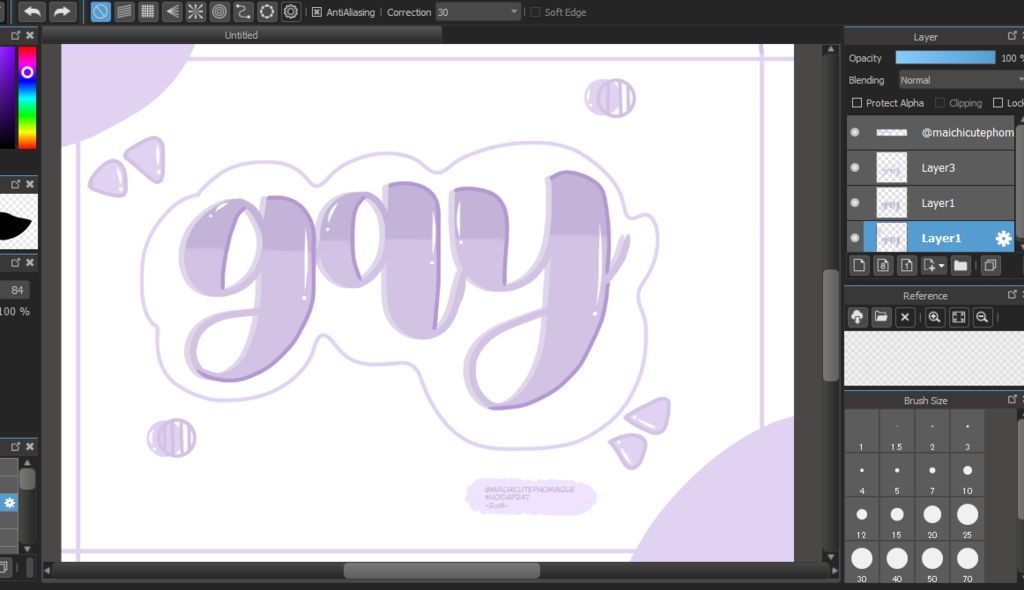1024x590 pixels.
Task: Select the unselected Layer1 row
Action: pos(931,203)
